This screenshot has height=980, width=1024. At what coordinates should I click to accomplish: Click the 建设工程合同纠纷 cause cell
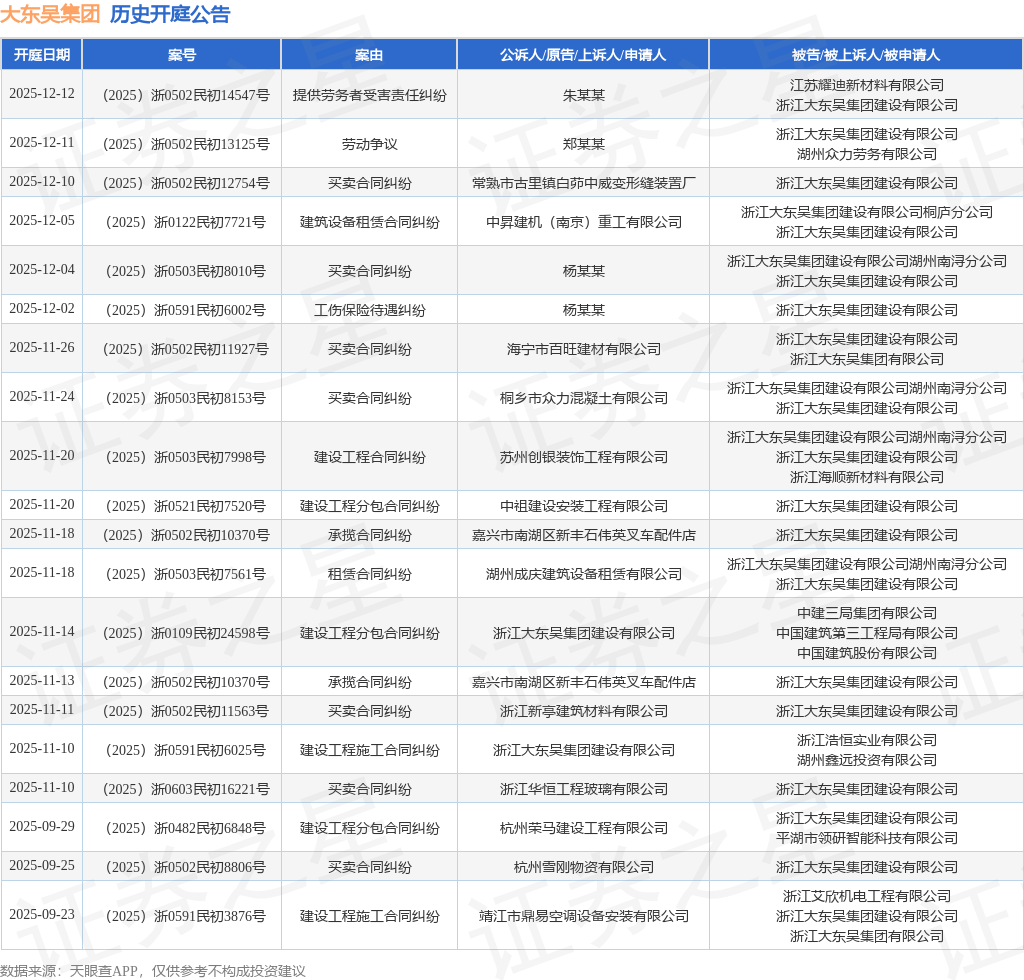tap(369, 458)
